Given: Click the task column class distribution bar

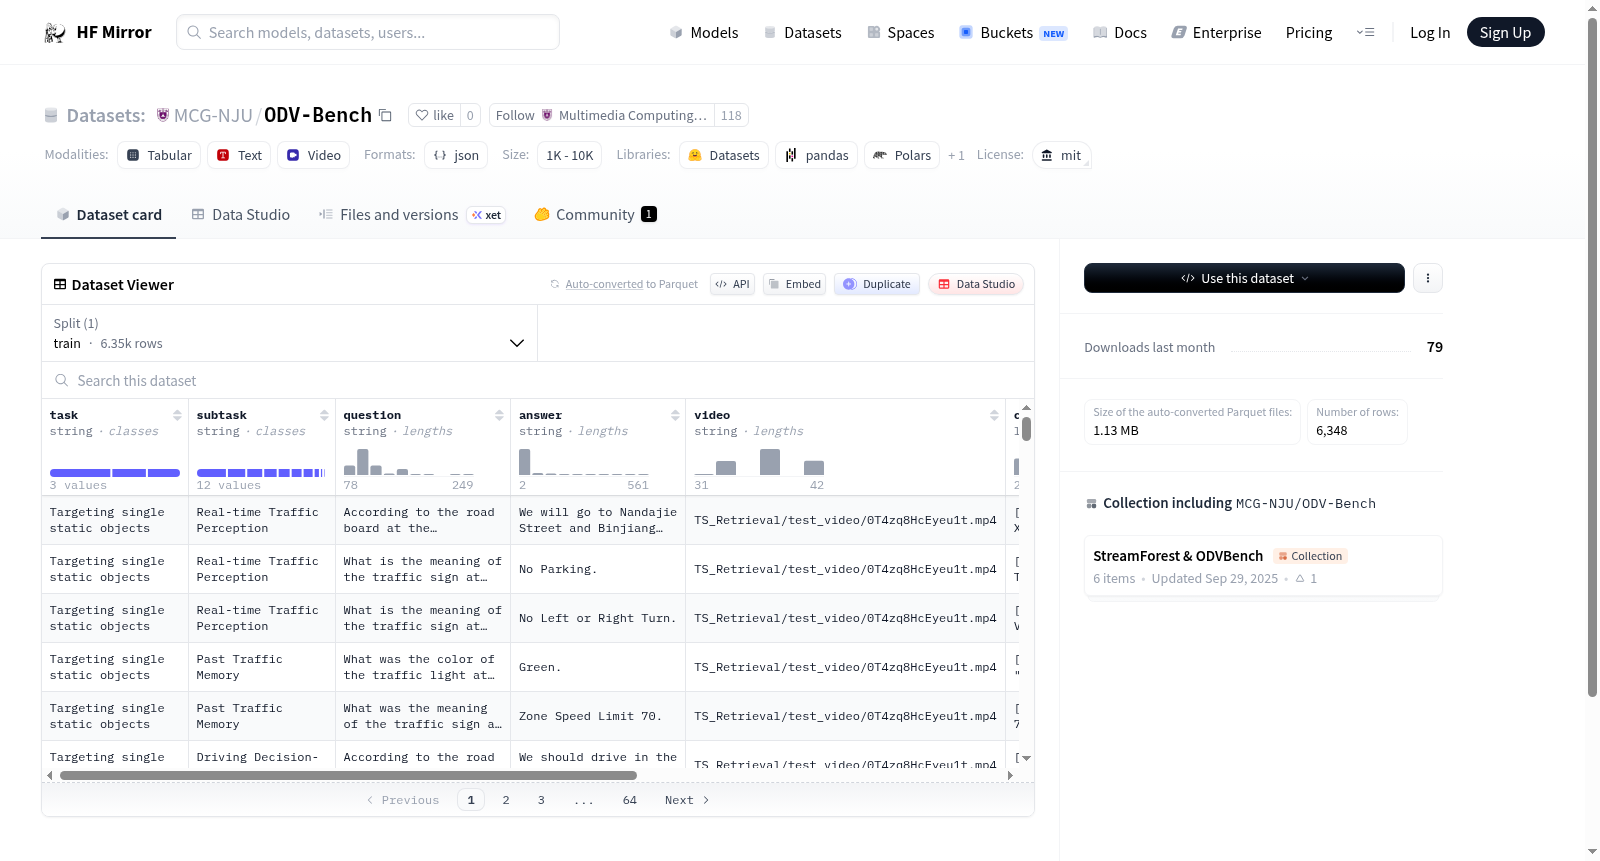Looking at the screenshot, I should [115, 472].
